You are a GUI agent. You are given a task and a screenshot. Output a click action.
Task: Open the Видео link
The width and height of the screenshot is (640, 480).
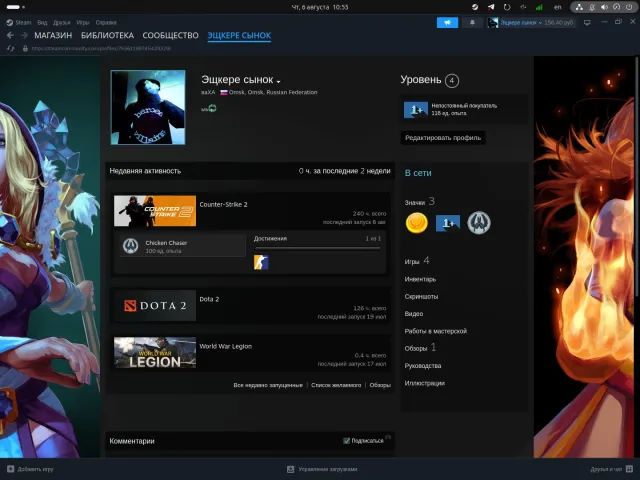point(413,314)
